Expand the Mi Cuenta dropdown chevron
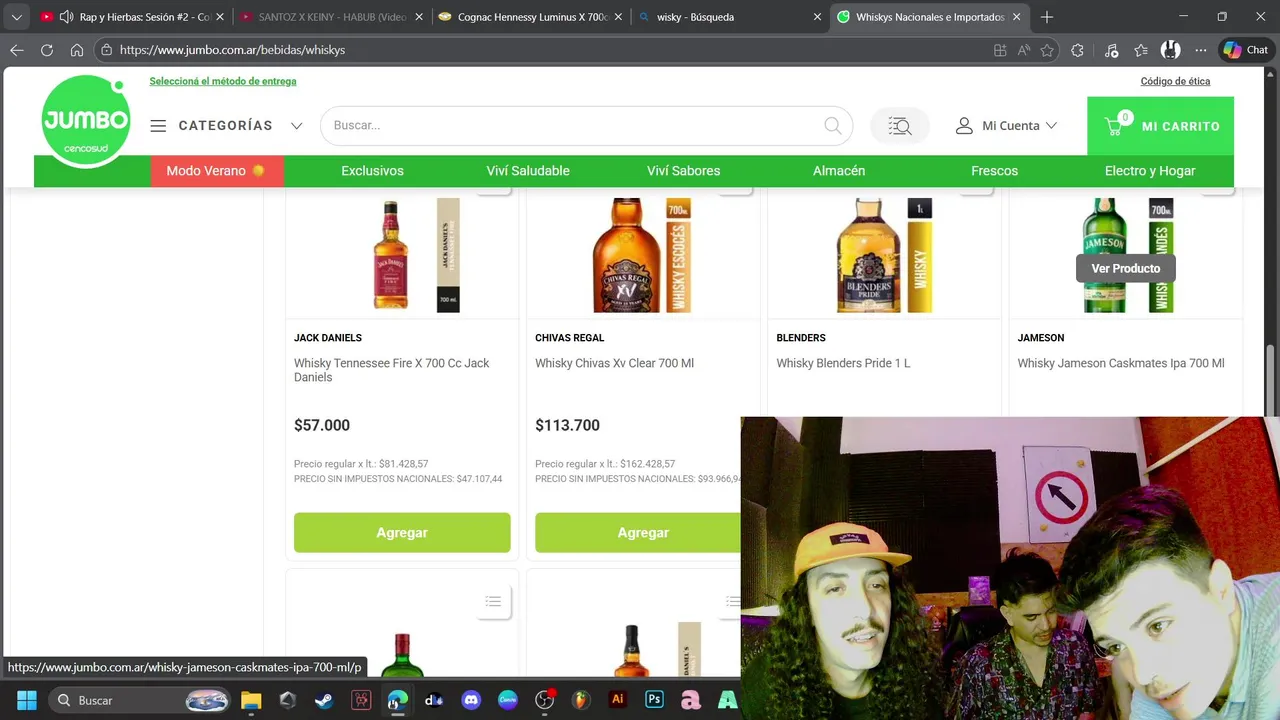Screen dimensions: 1280x720 (1051, 126)
